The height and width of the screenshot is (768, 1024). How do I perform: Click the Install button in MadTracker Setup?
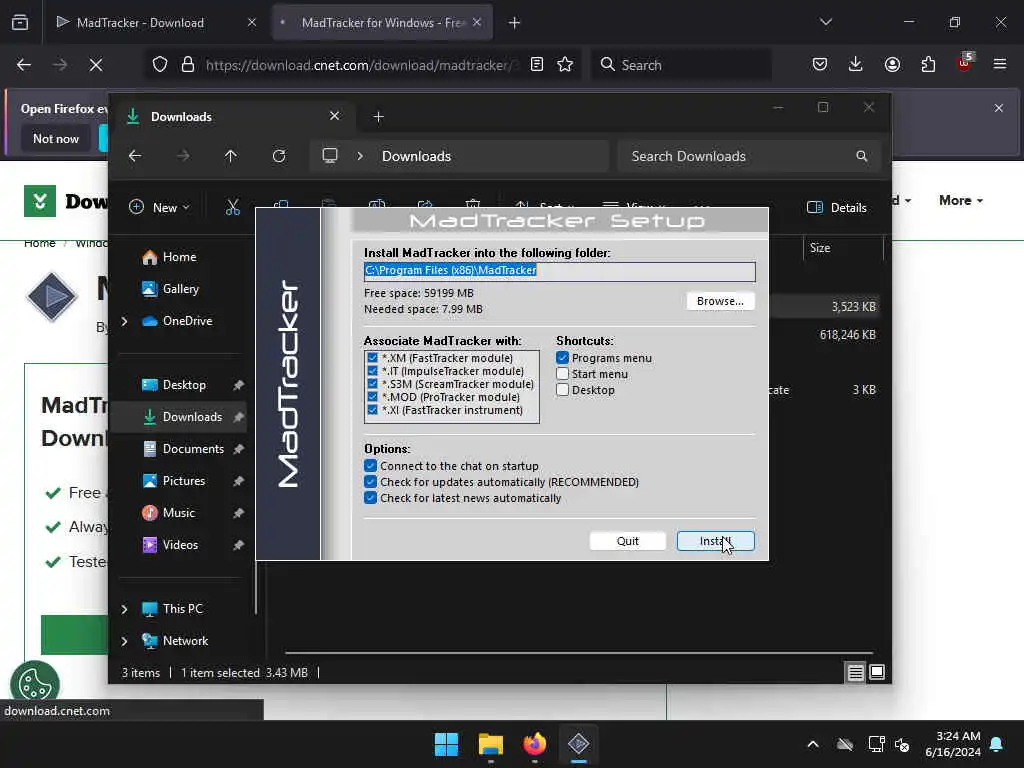click(716, 541)
